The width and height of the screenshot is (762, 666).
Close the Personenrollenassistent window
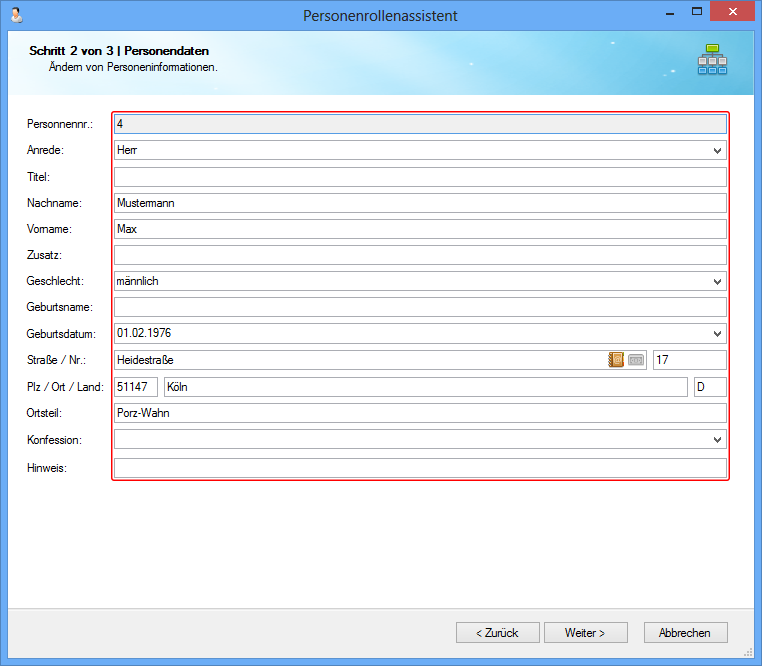click(x=732, y=12)
